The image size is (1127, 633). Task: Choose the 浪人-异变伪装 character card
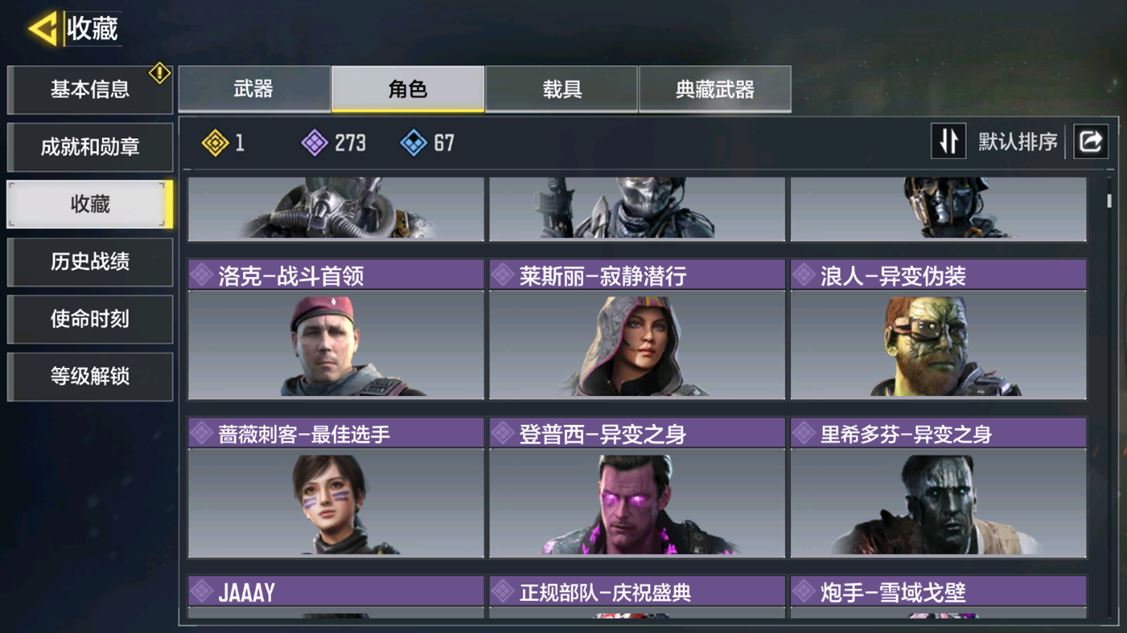click(939, 330)
